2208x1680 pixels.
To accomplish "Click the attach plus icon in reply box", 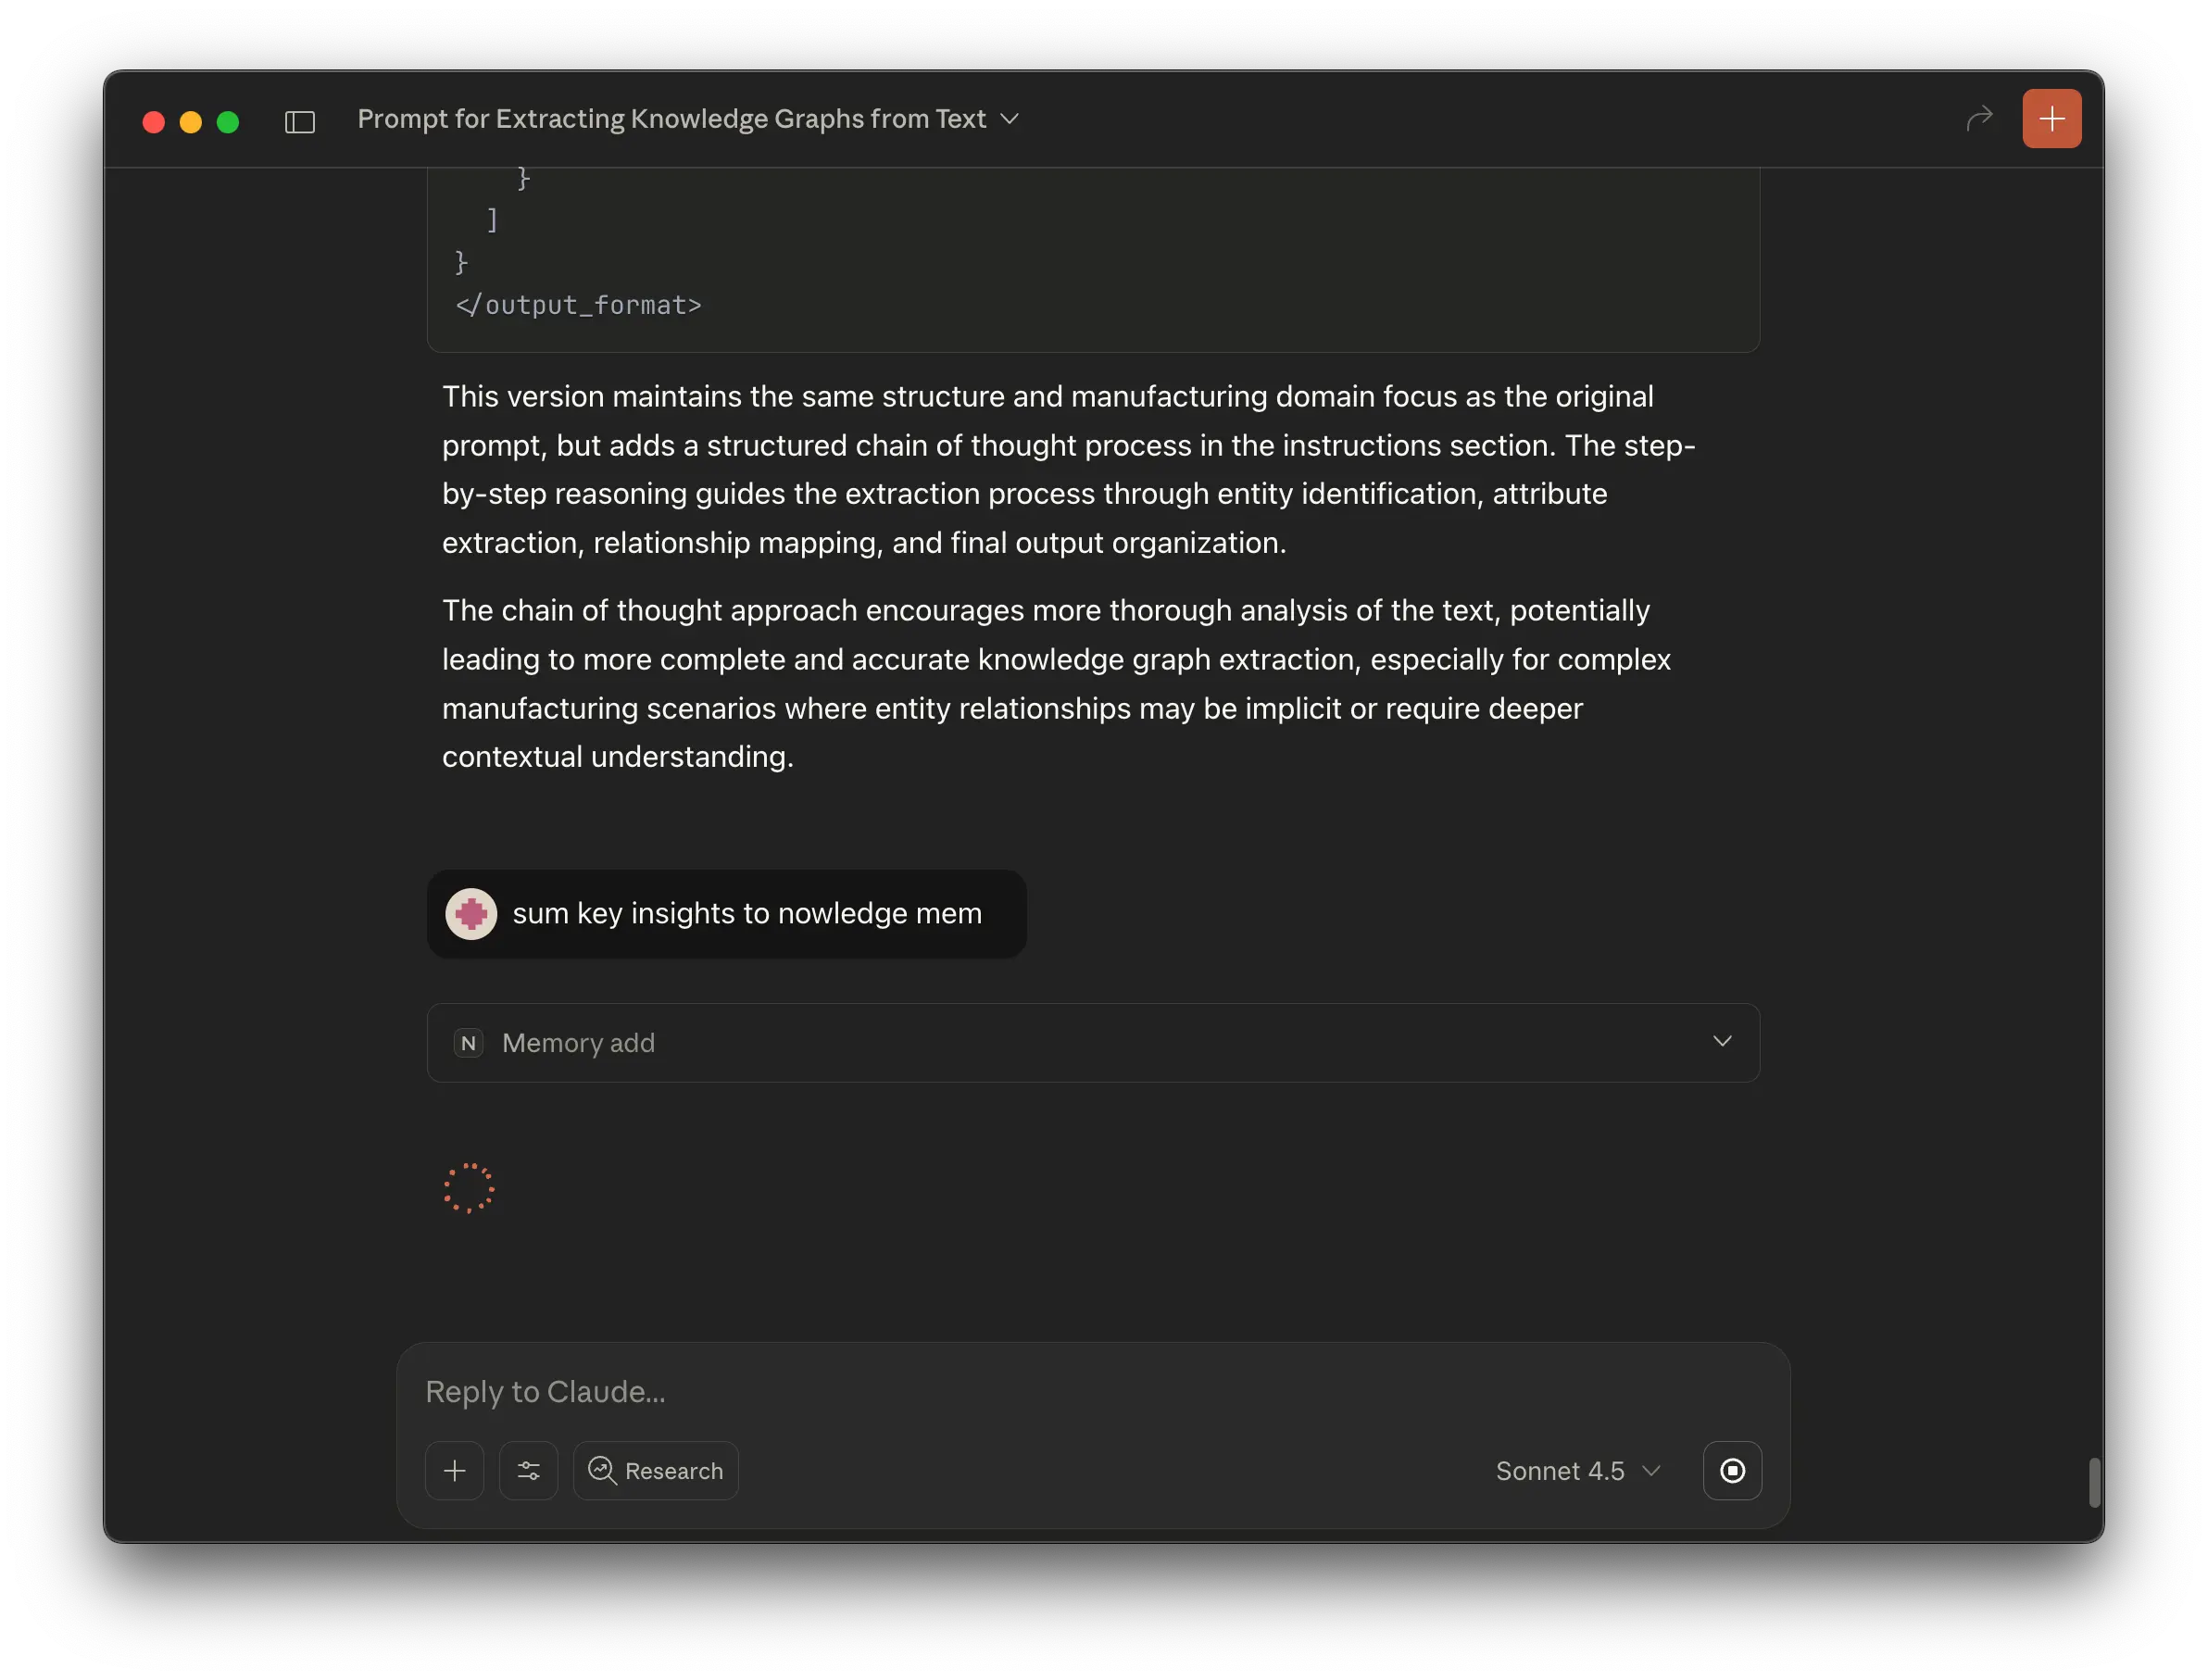I will coord(455,1470).
